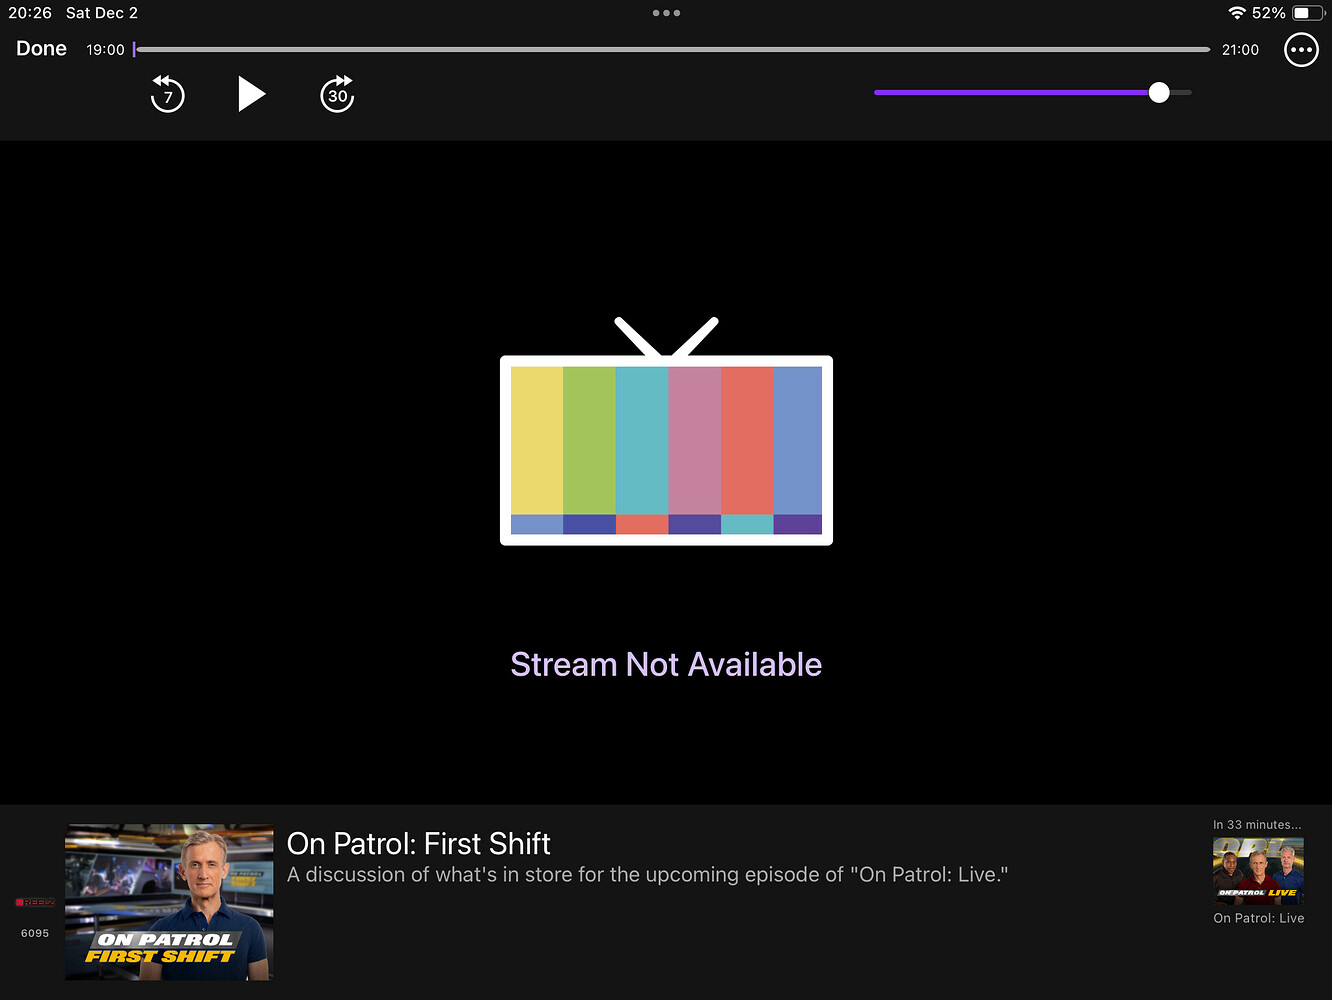Open the On Patrol: First Shift thumbnail
Viewport: 1332px width, 1000px height.
click(168, 901)
